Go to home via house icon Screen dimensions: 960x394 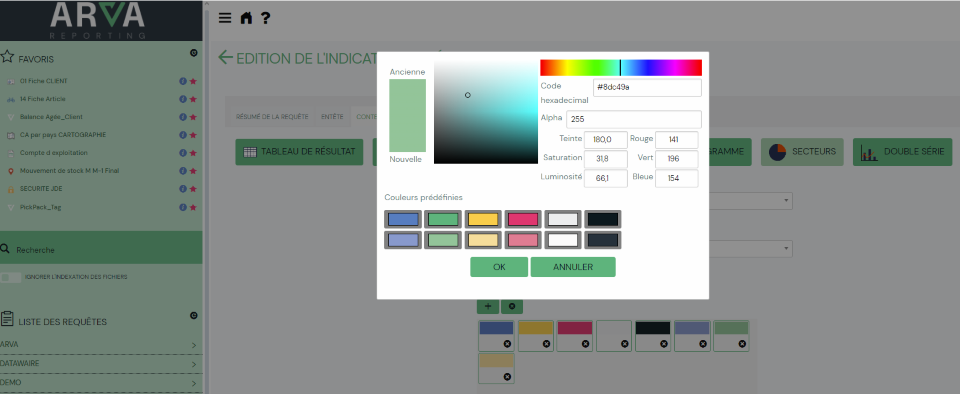coord(246,18)
